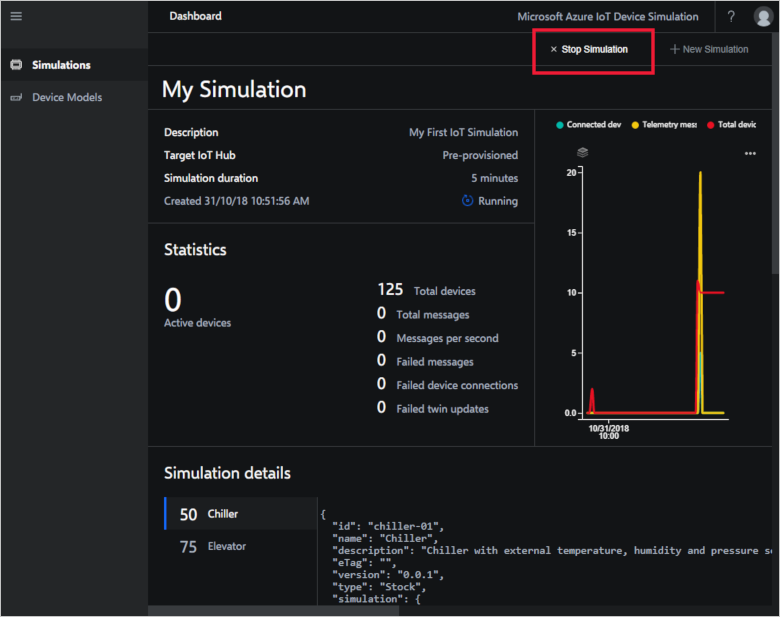
Task: Click the Device Models sidebar icon
Action: 16,98
